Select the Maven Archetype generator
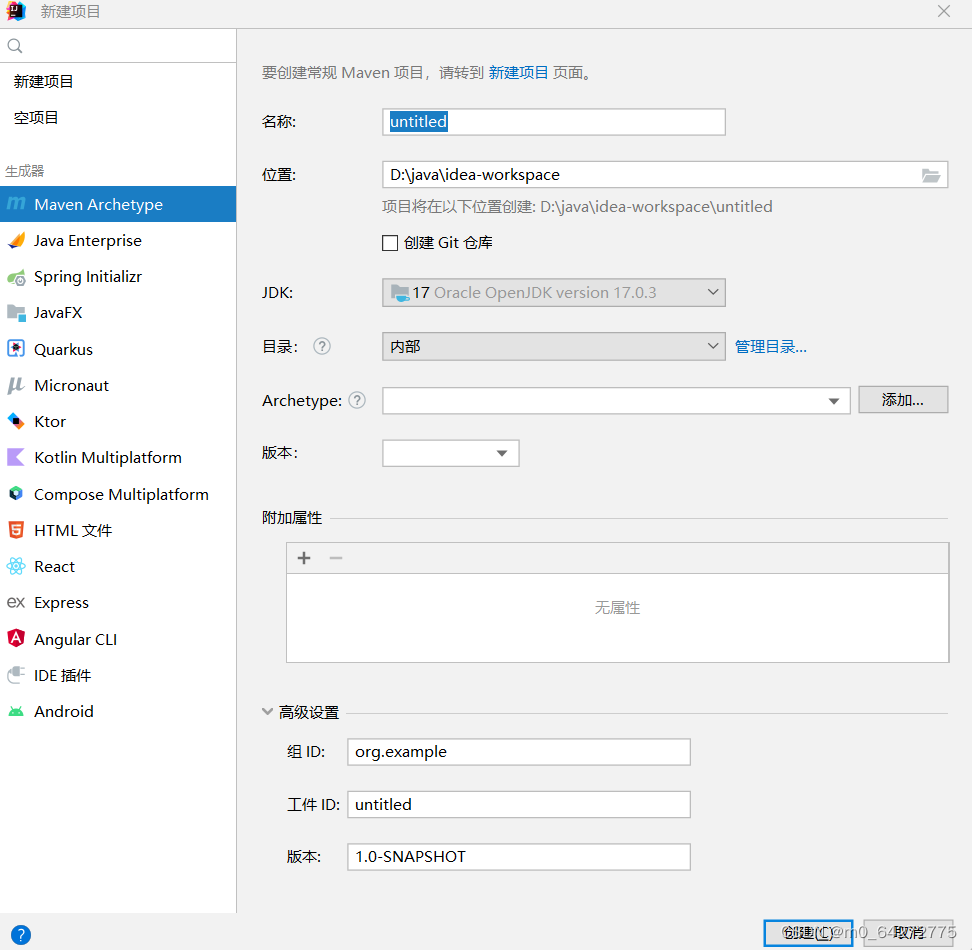 tap(118, 204)
